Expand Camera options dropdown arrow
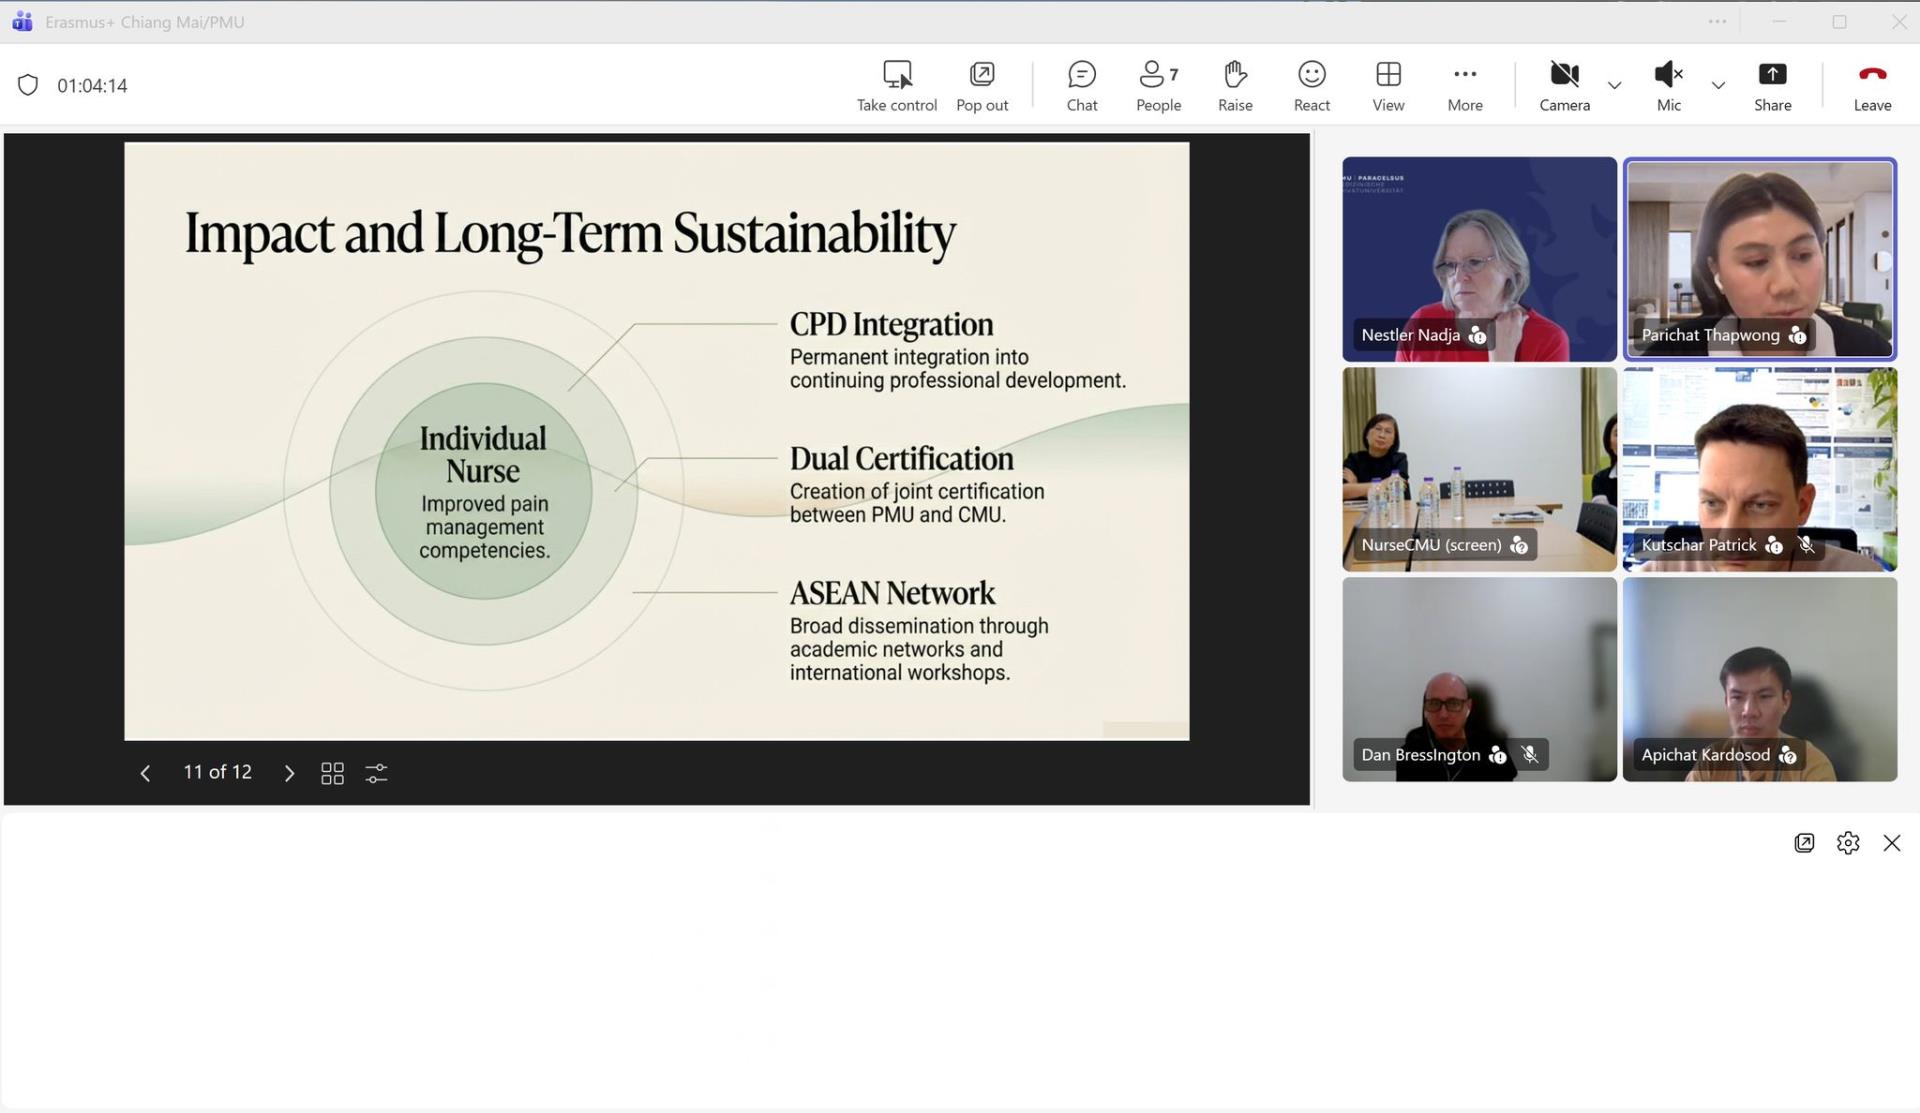Viewport: 1920px width, 1113px height. [x=1614, y=86]
